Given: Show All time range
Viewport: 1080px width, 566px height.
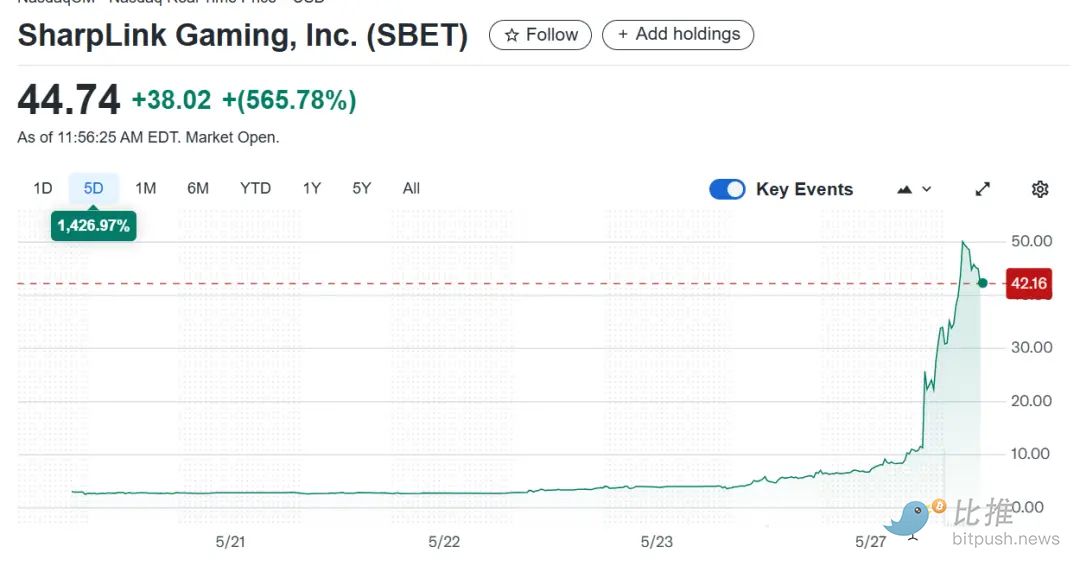Looking at the screenshot, I should coord(411,188).
